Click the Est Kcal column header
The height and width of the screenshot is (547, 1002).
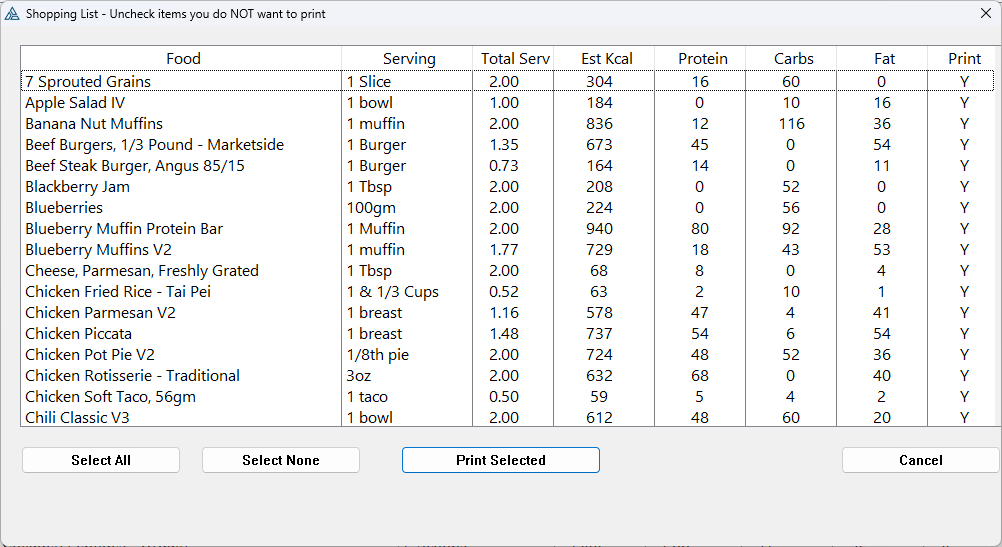coord(606,59)
